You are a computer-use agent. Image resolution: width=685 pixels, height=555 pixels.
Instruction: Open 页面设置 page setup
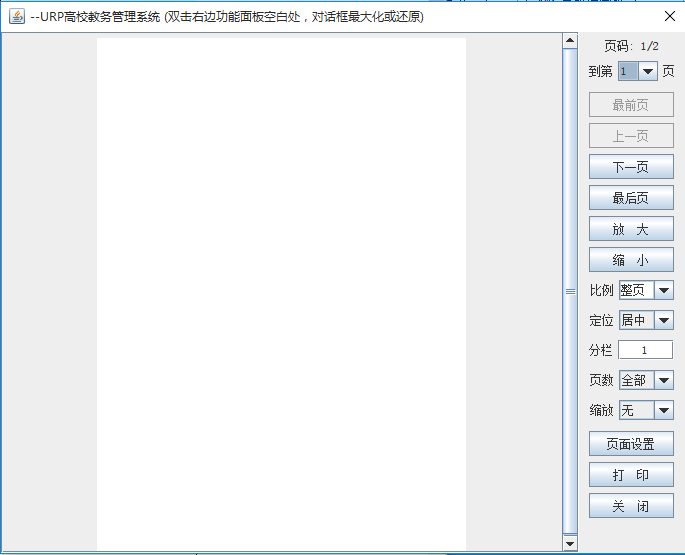pos(631,444)
